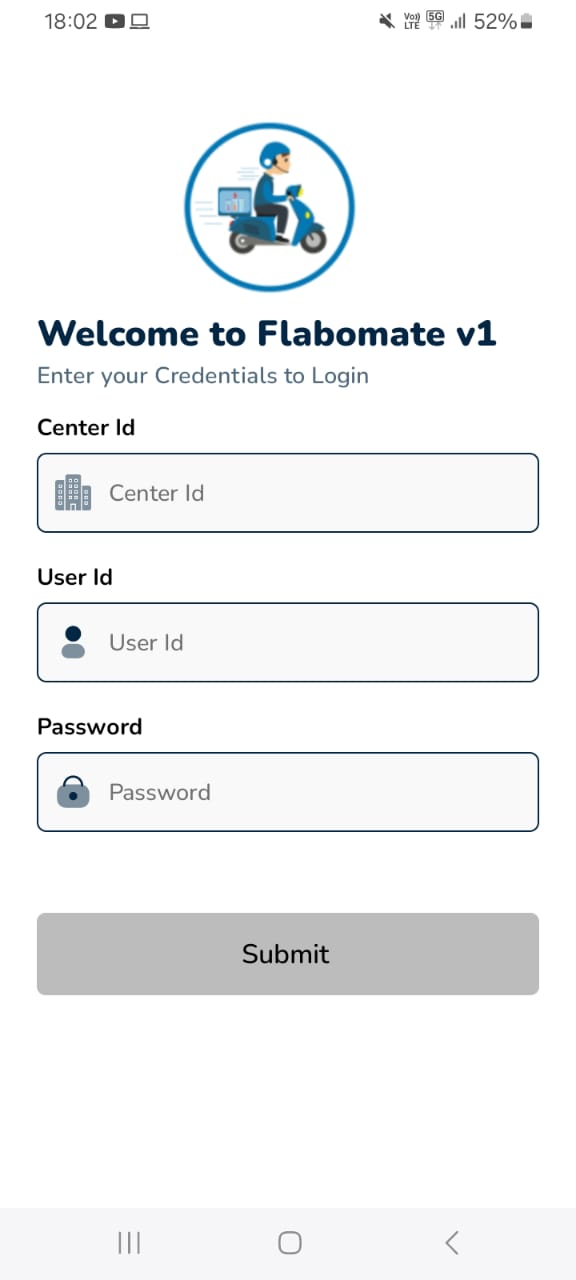576x1280 pixels.
Task: Click the person icon in User Id field
Action: coord(73,642)
